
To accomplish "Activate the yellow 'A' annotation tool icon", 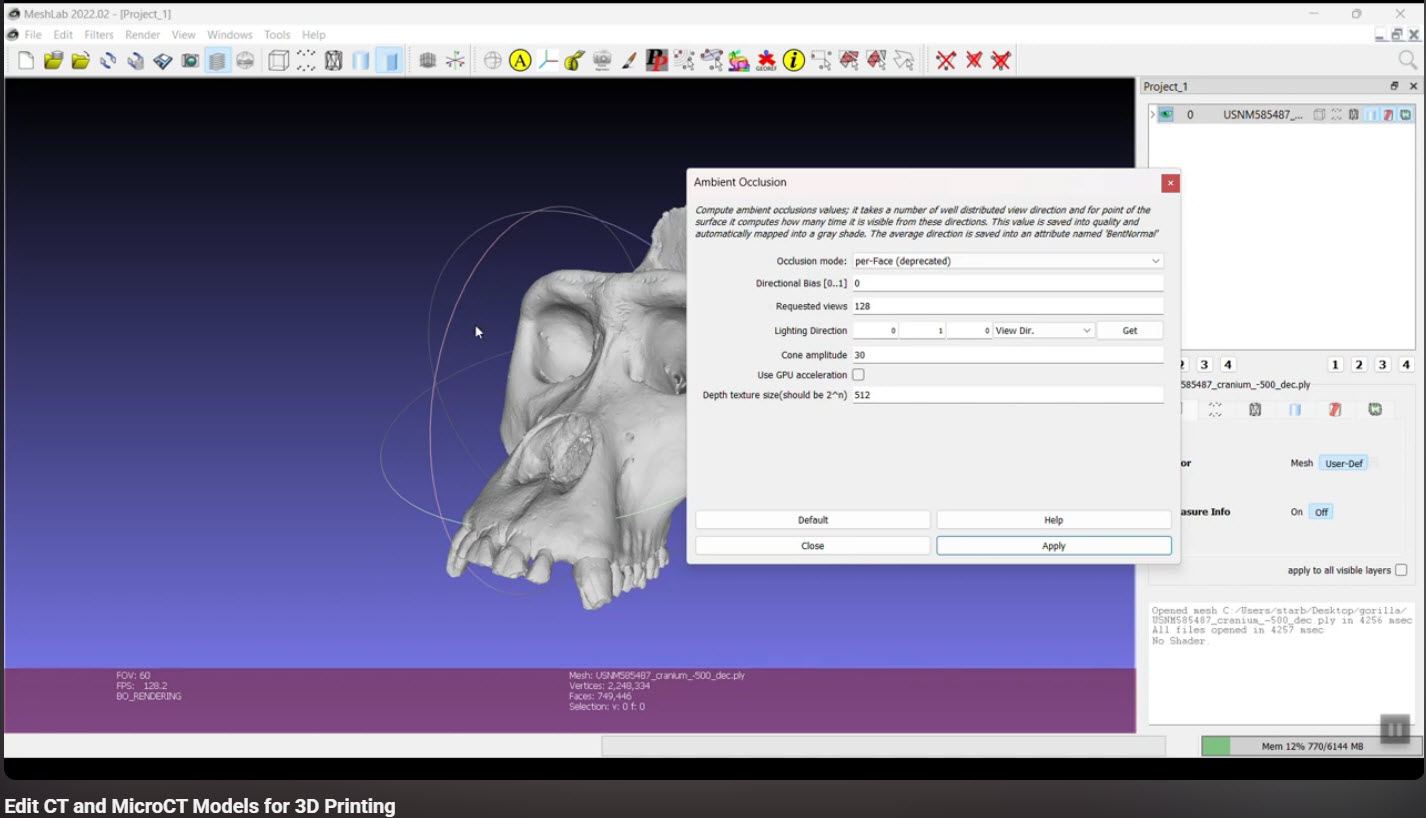I will pyautogui.click(x=520, y=61).
